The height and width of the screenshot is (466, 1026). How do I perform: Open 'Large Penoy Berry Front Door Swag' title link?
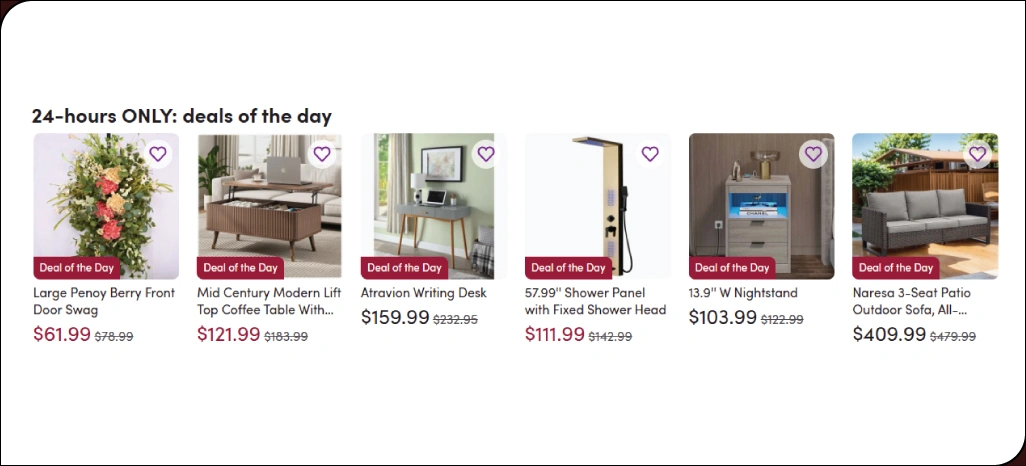104,301
